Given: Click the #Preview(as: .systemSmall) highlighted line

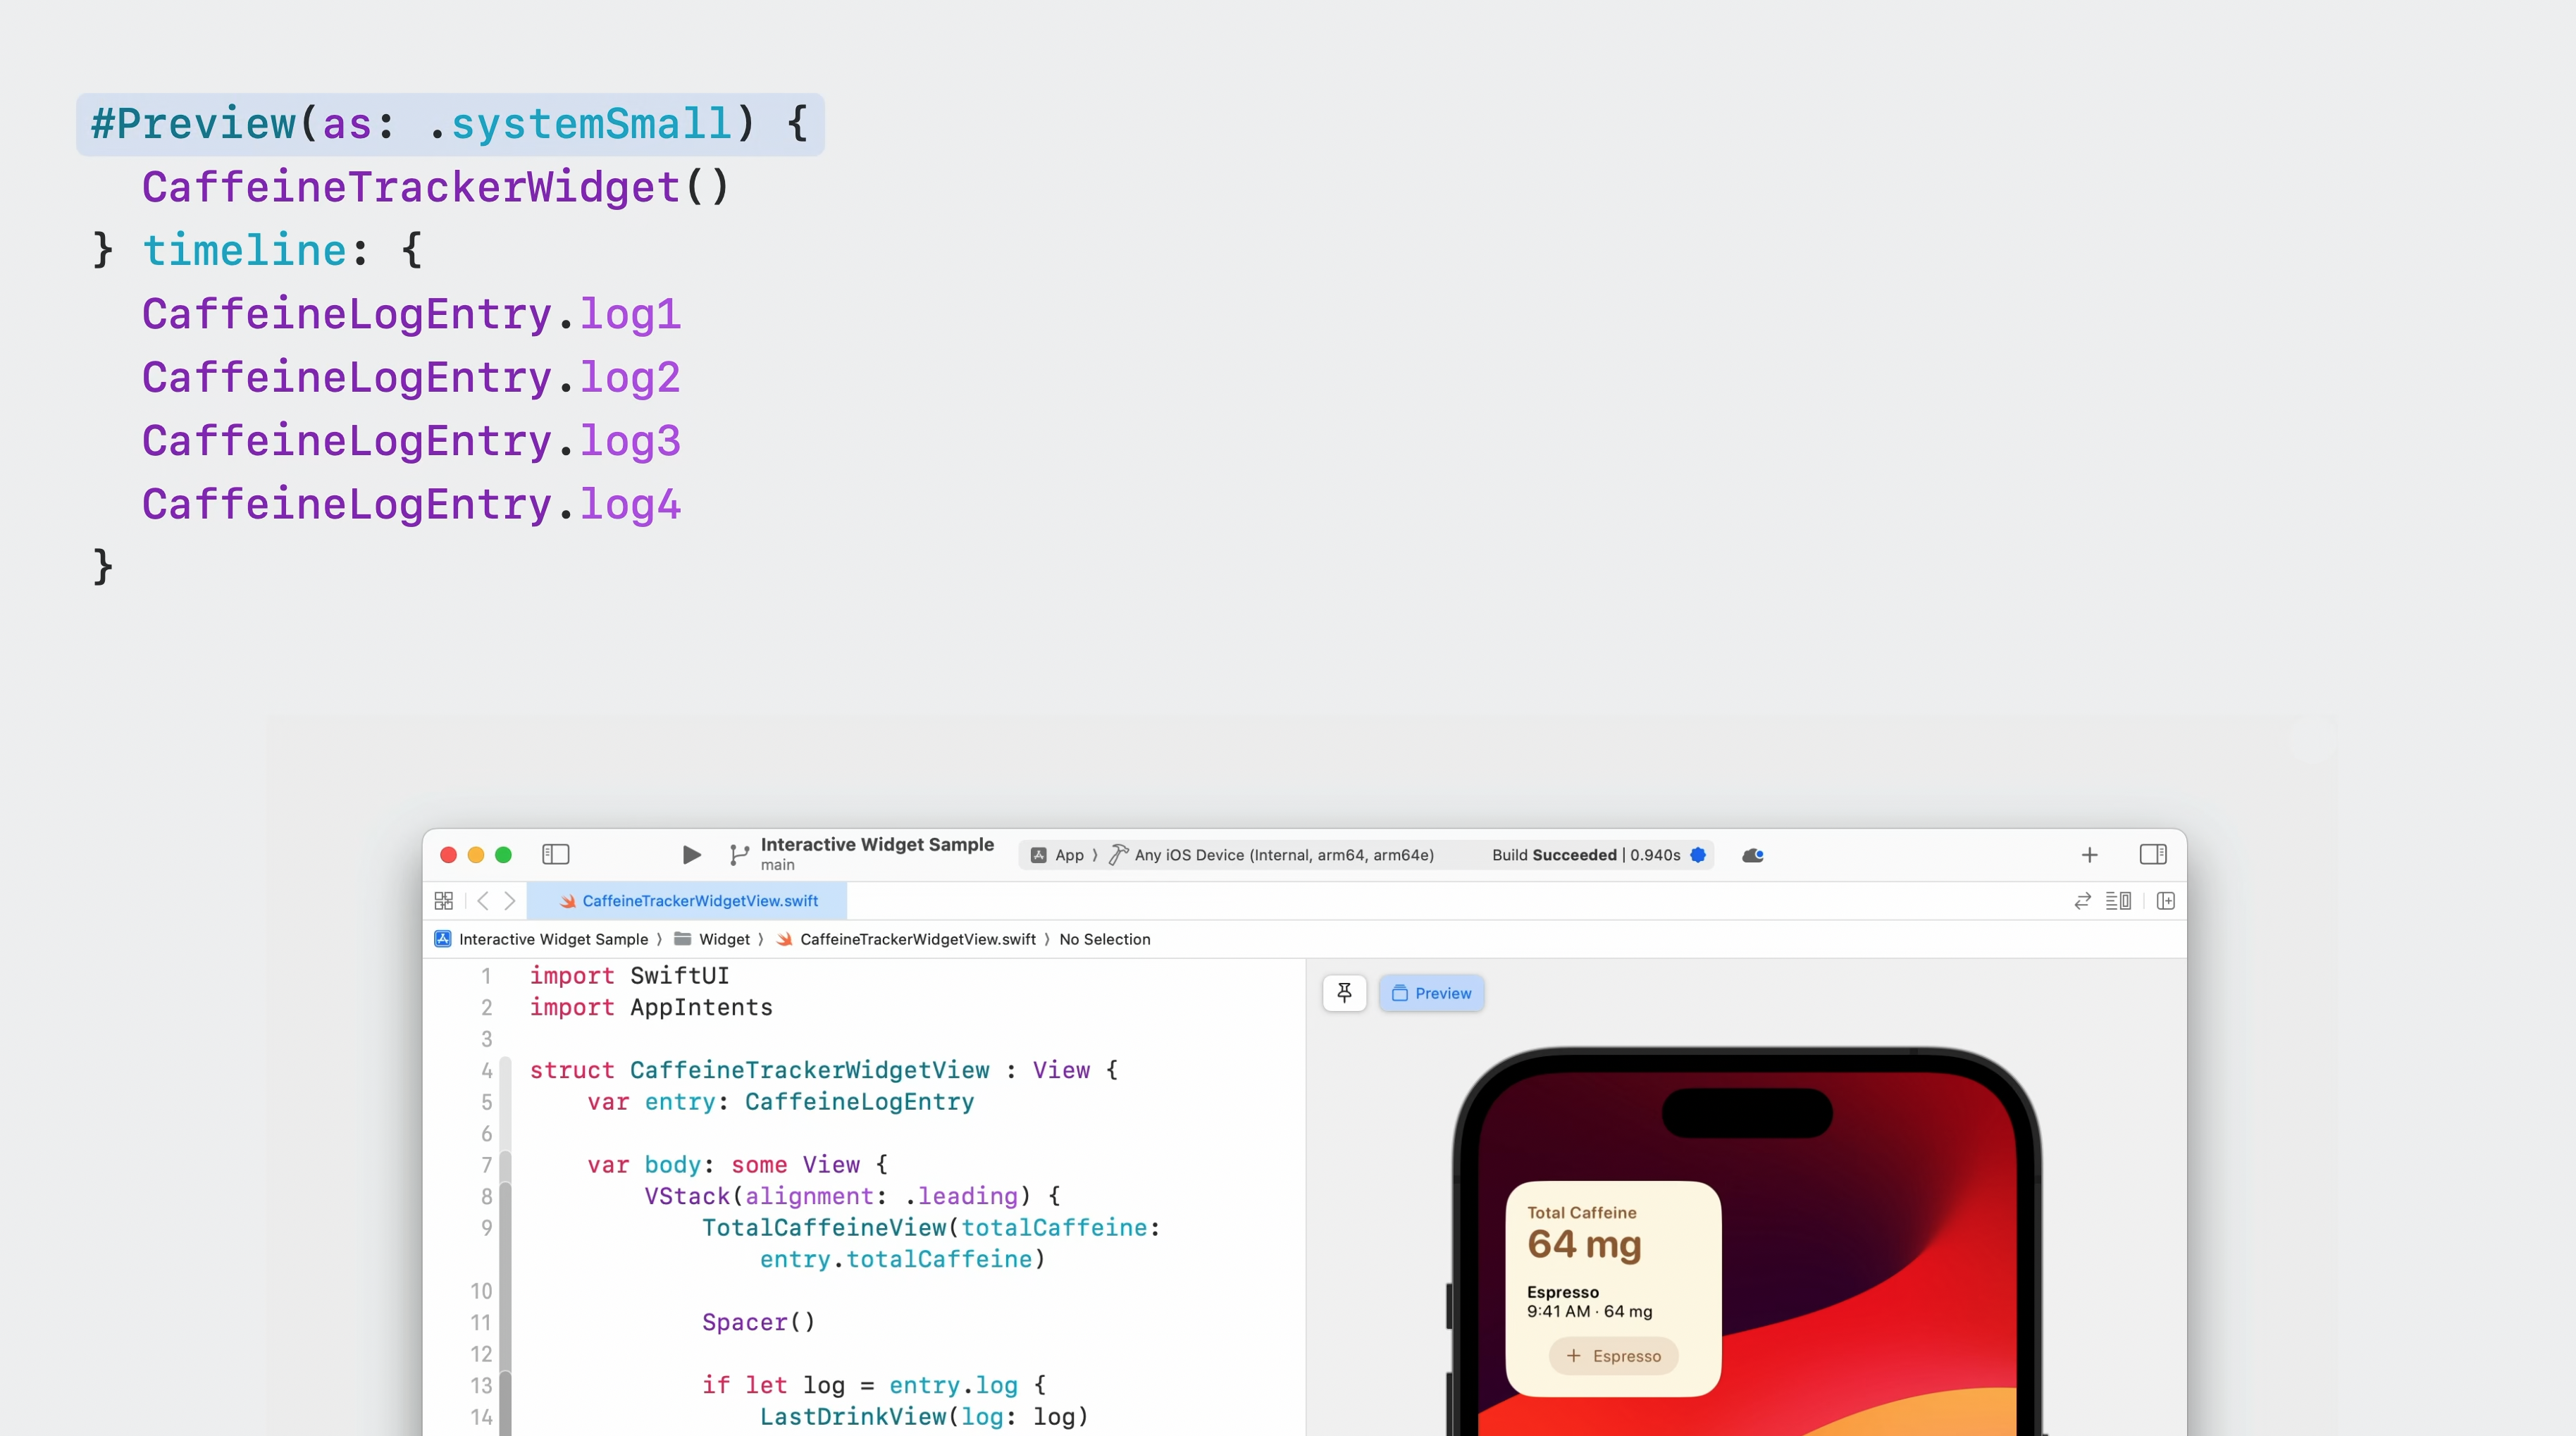Looking at the screenshot, I should coord(450,124).
